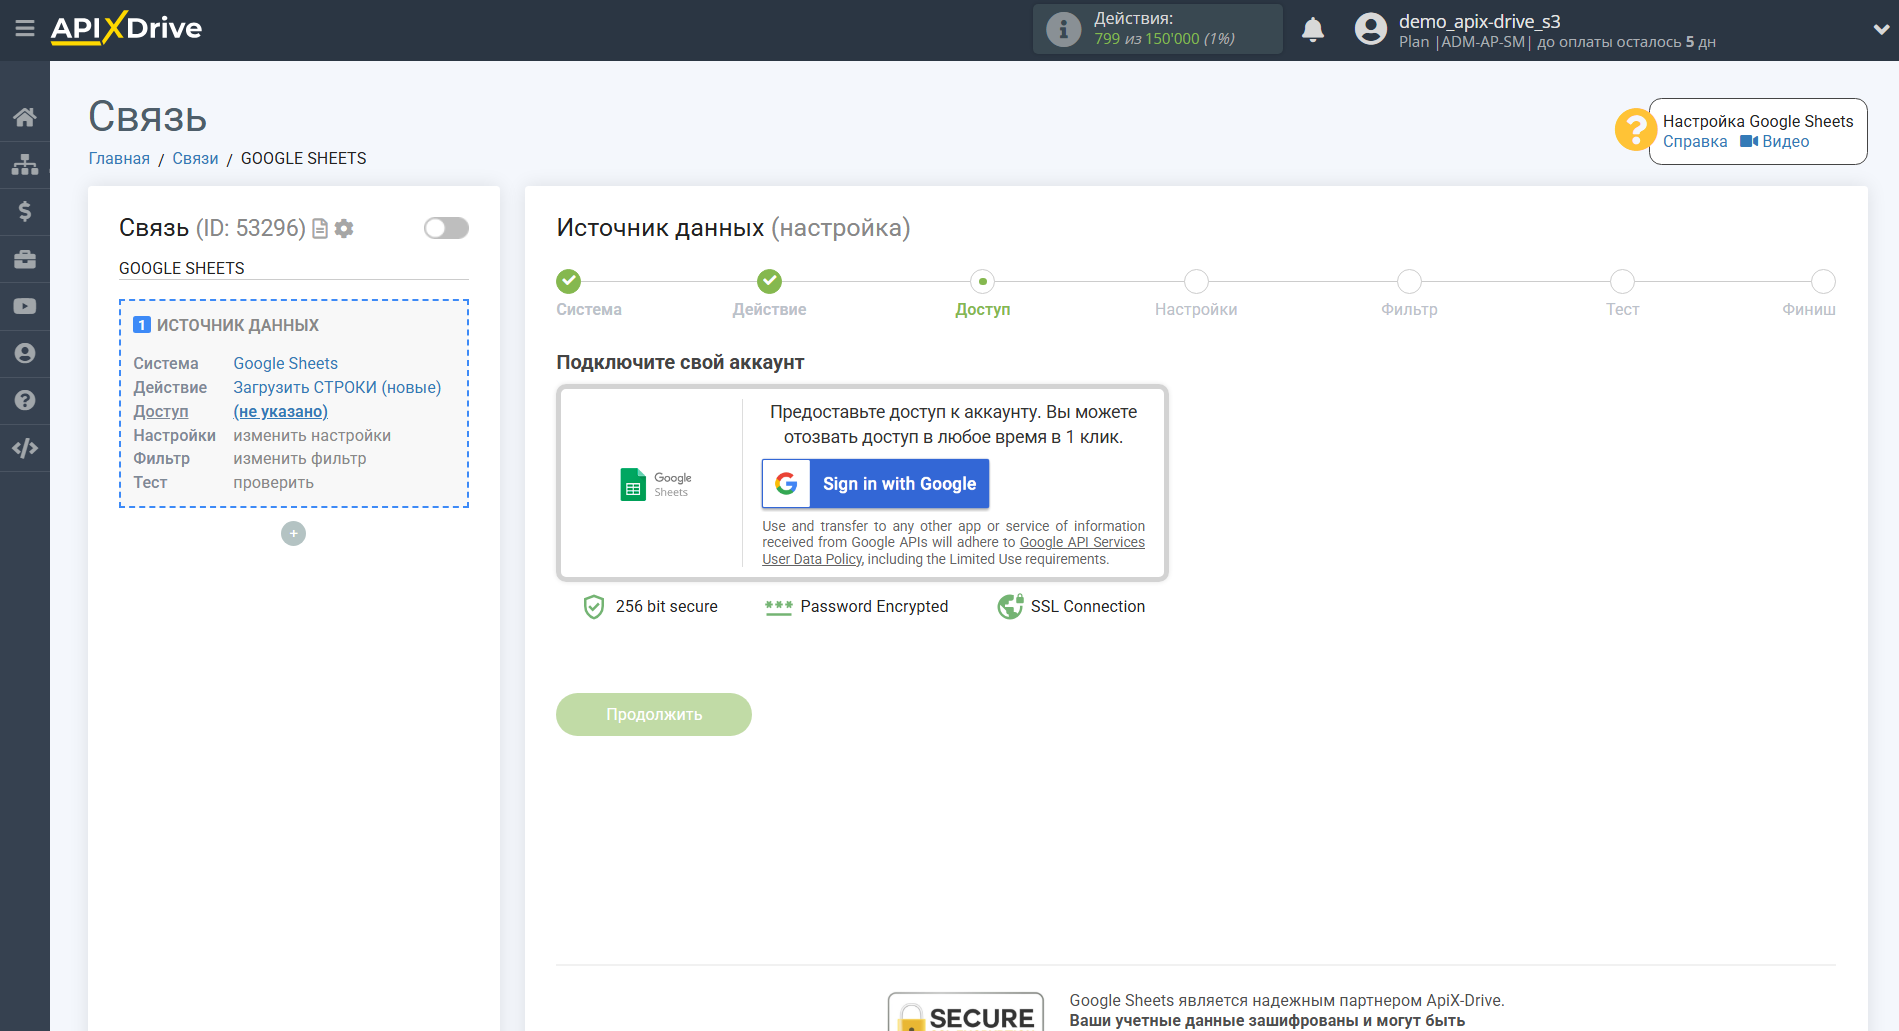Open notifications via the bell icon
This screenshot has width=1899, height=1031.
1312,29
